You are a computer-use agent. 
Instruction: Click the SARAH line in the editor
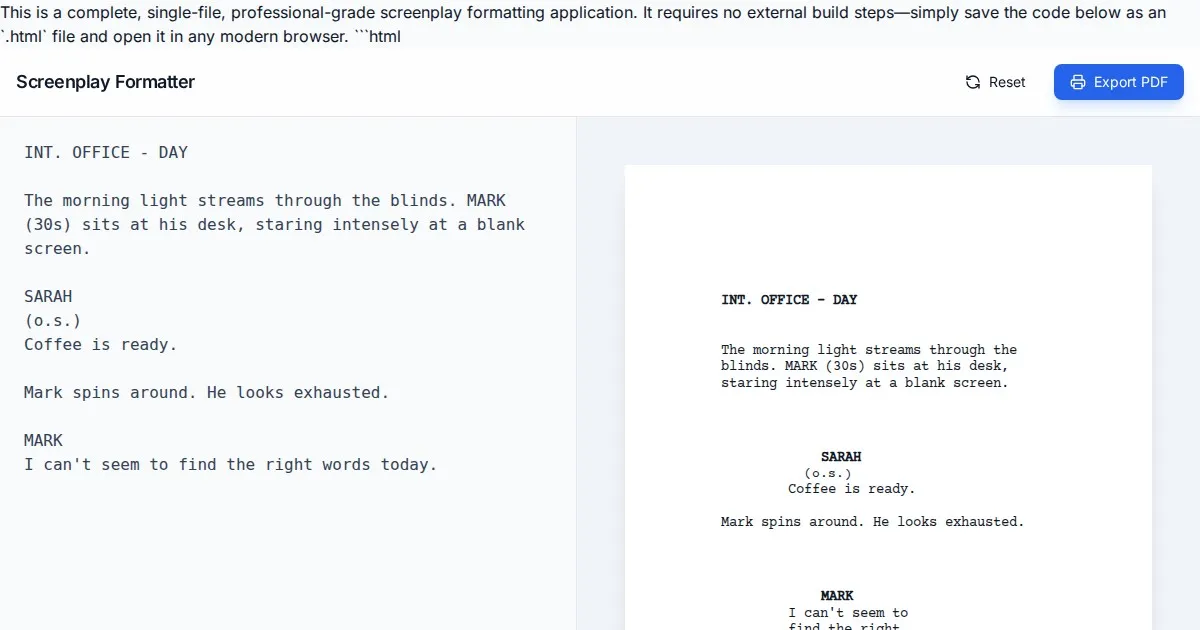click(48, 296)
